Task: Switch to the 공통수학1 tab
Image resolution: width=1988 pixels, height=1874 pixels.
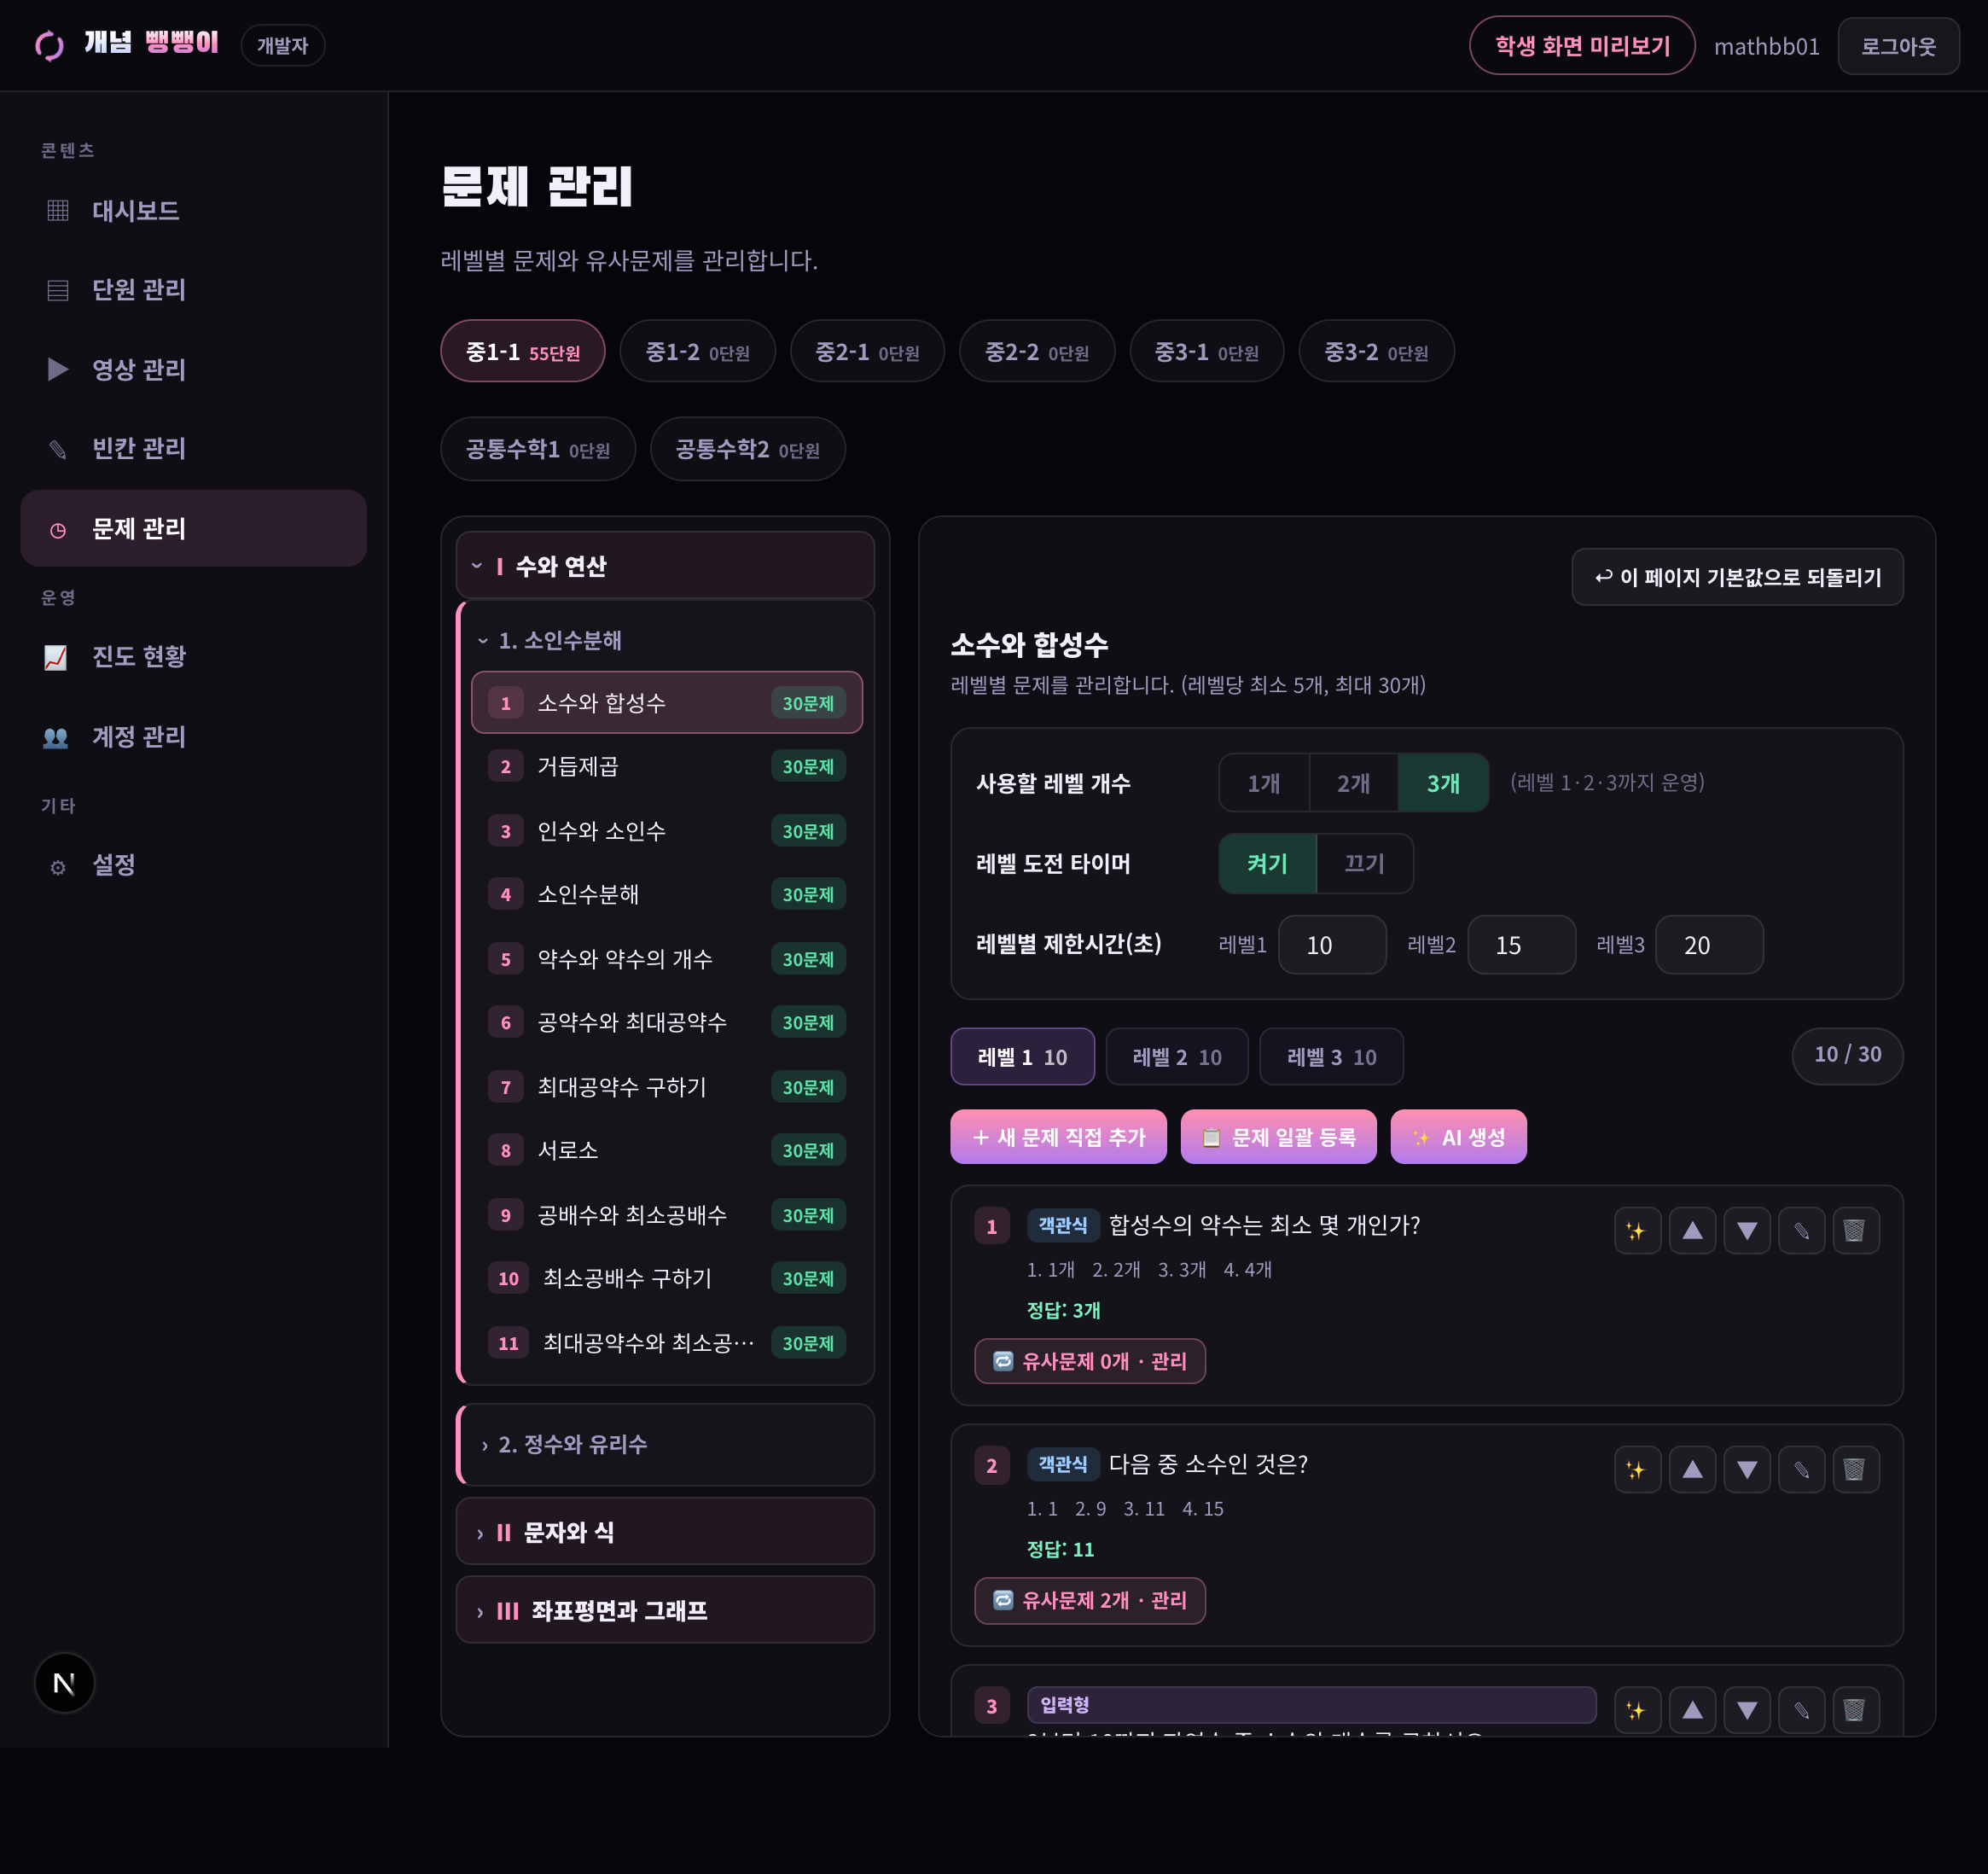Action: click(538, 449)
